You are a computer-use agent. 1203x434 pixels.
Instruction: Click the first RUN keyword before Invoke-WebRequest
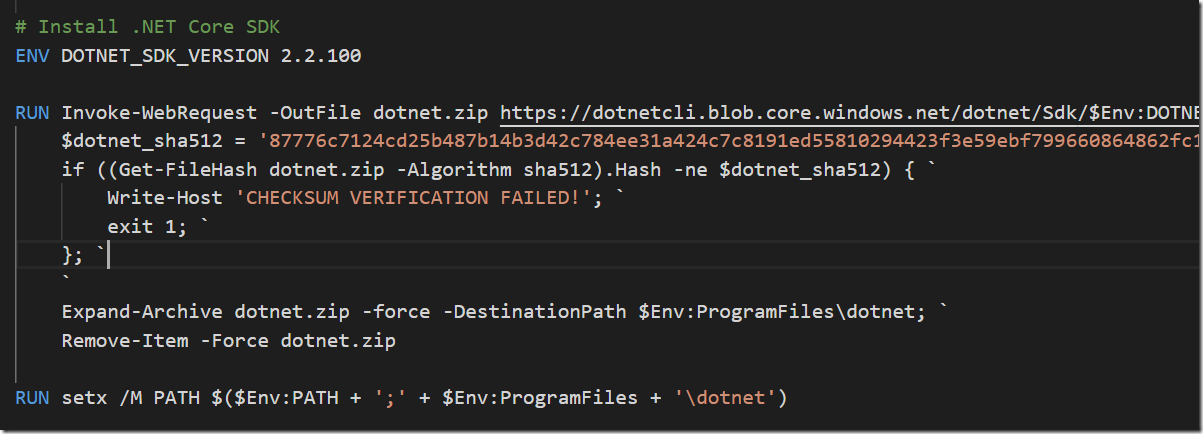coord(33,112)
